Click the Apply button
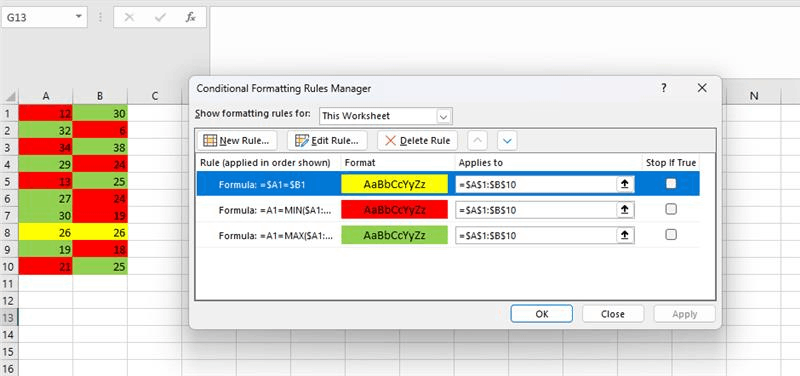This screenshot has width=800, height=376. [x=684, y=314]
